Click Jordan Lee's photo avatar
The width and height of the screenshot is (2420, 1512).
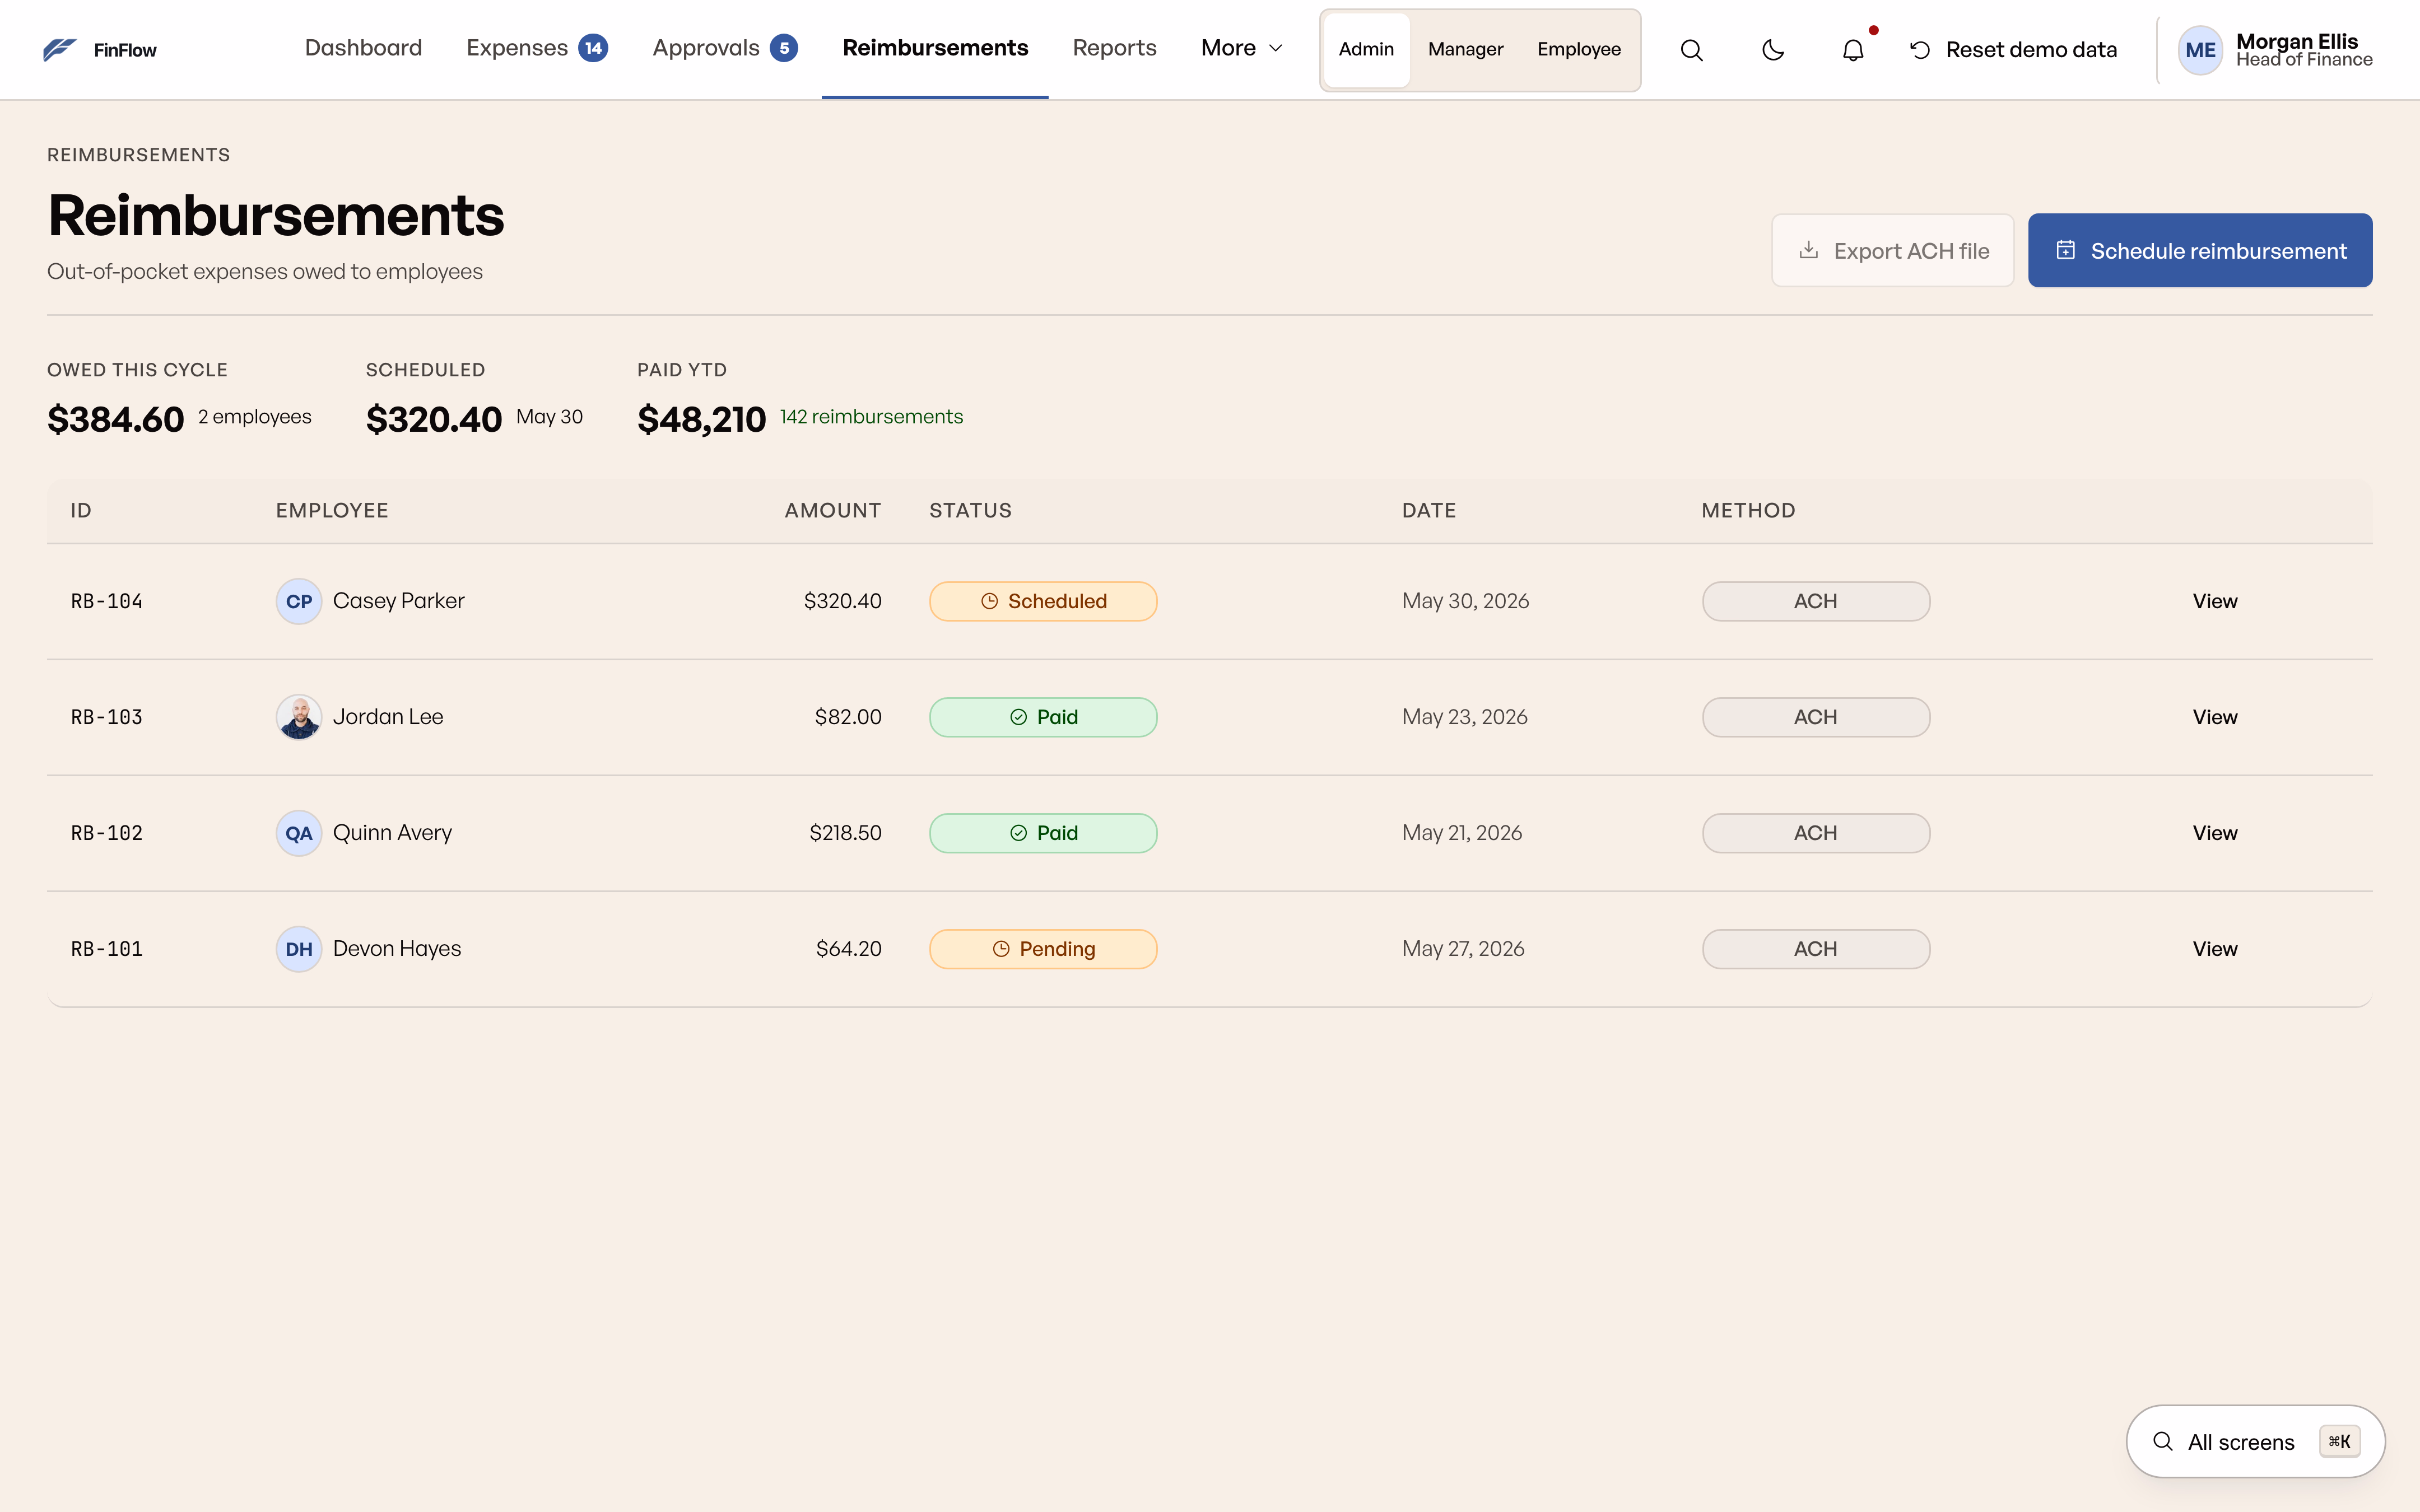point(299,717)
